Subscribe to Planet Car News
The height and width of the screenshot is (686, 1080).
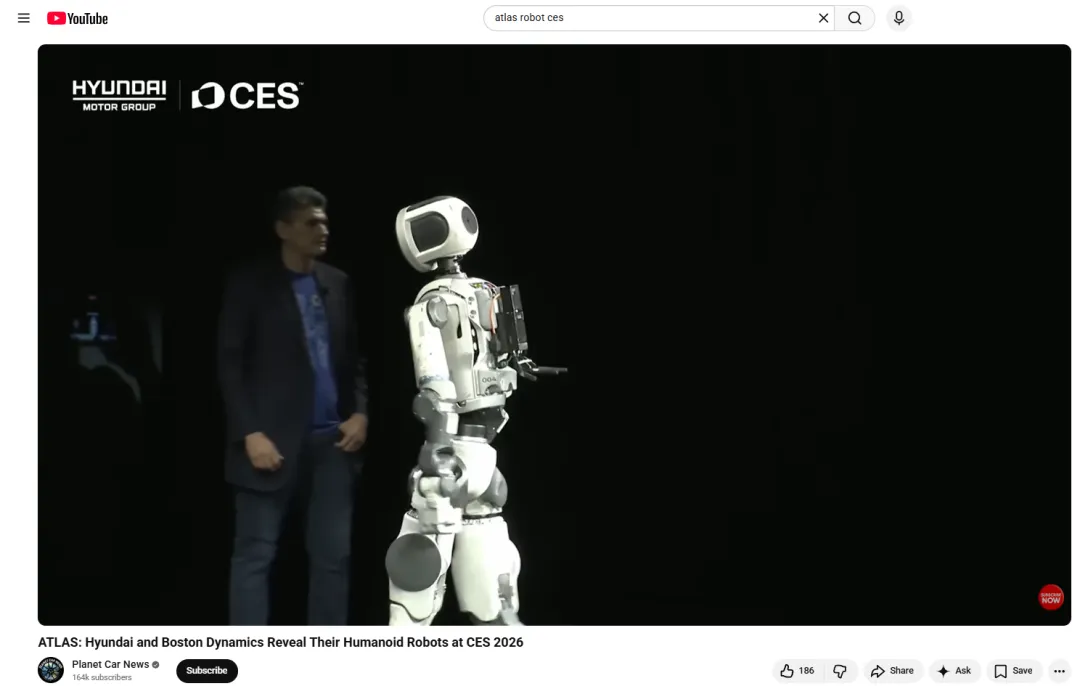(x=207, y=670)
